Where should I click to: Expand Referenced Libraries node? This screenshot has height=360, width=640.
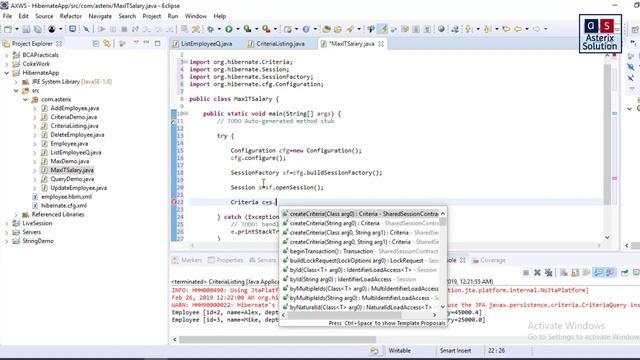(x=16, y=215)
